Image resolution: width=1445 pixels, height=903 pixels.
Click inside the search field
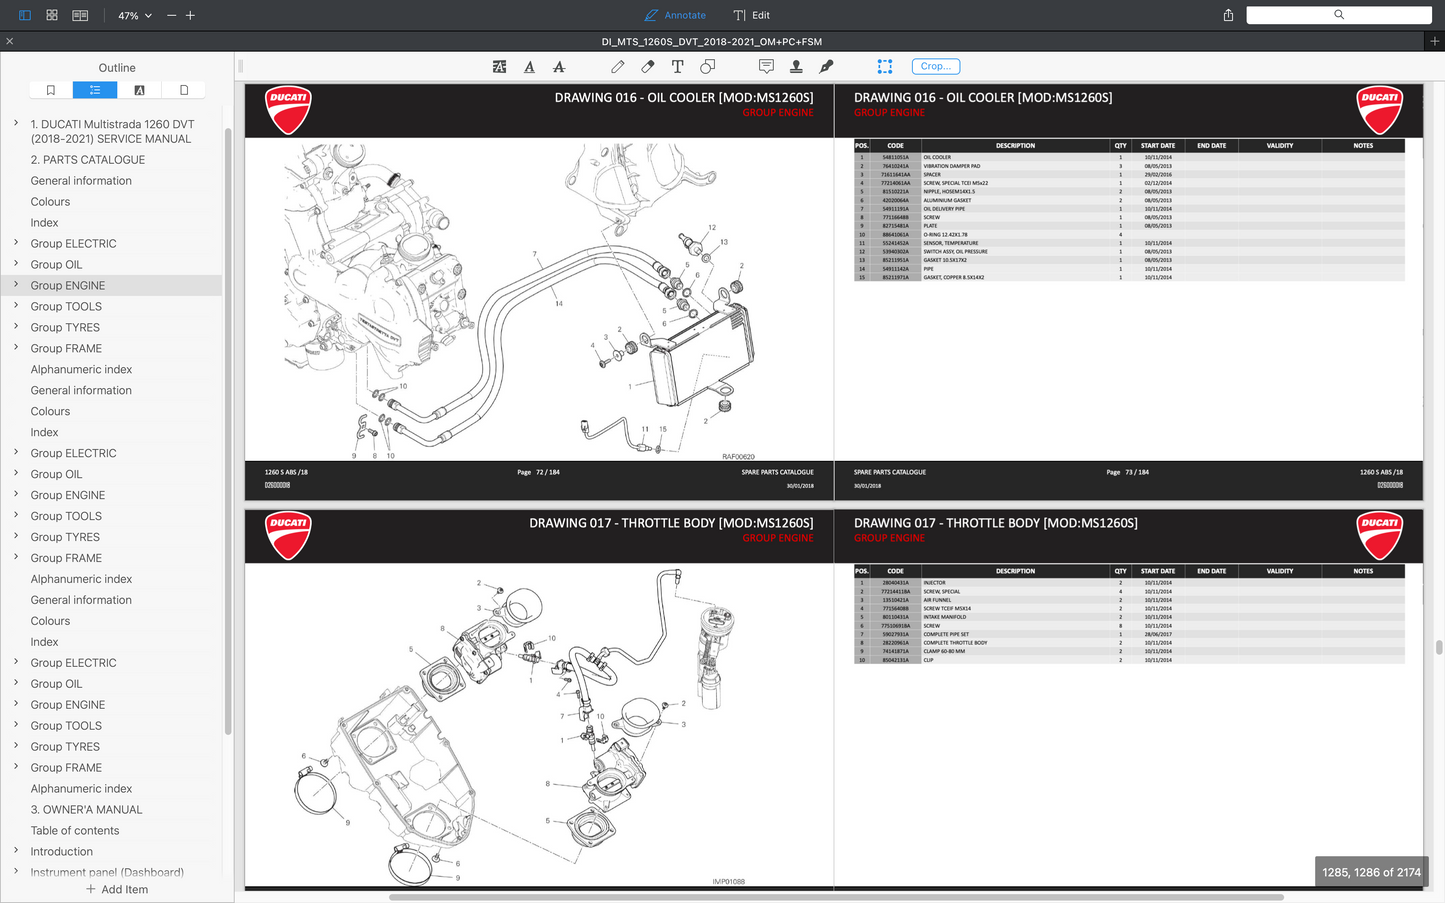pyautogui.click(x=1338, y=15)
